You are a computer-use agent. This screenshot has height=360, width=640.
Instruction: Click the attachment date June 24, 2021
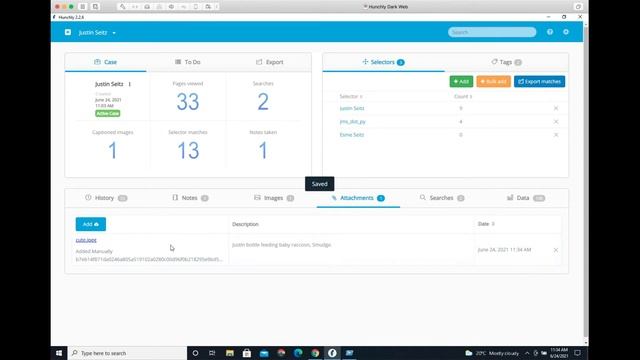[504, 249]
